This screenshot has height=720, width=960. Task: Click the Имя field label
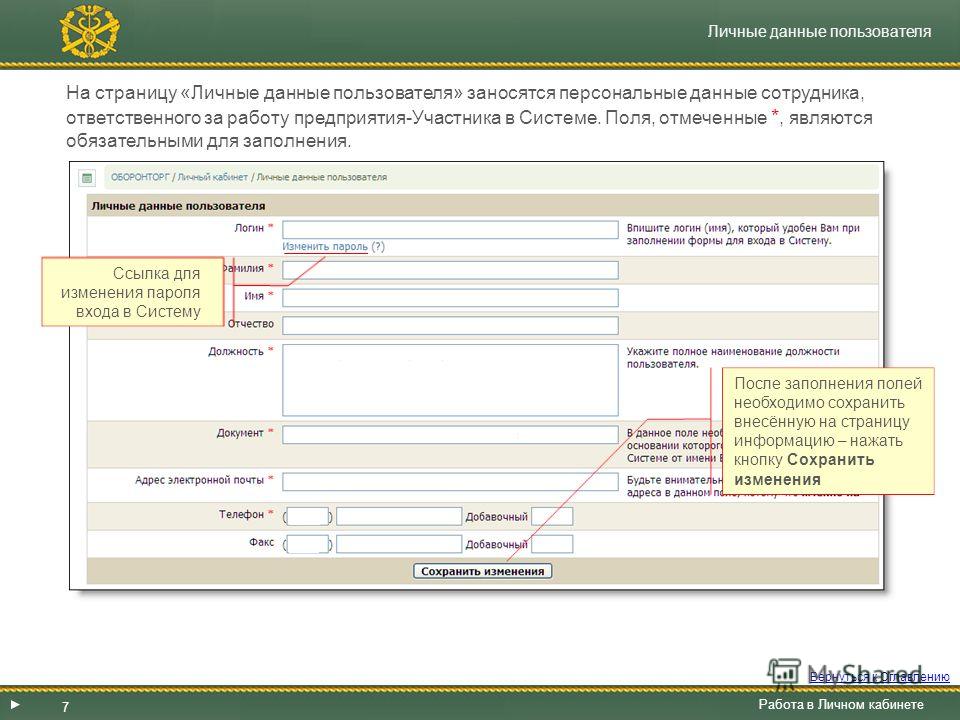(254, 296)
